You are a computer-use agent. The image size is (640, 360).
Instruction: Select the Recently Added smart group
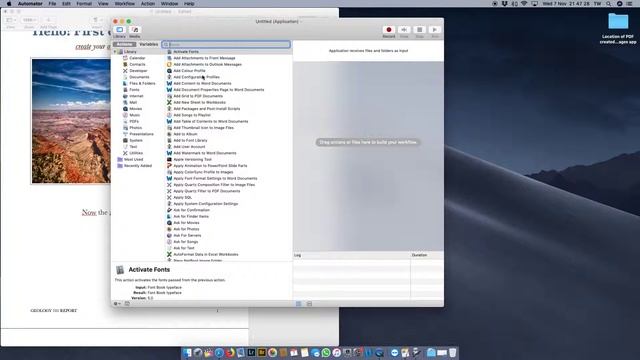(138, 166)
